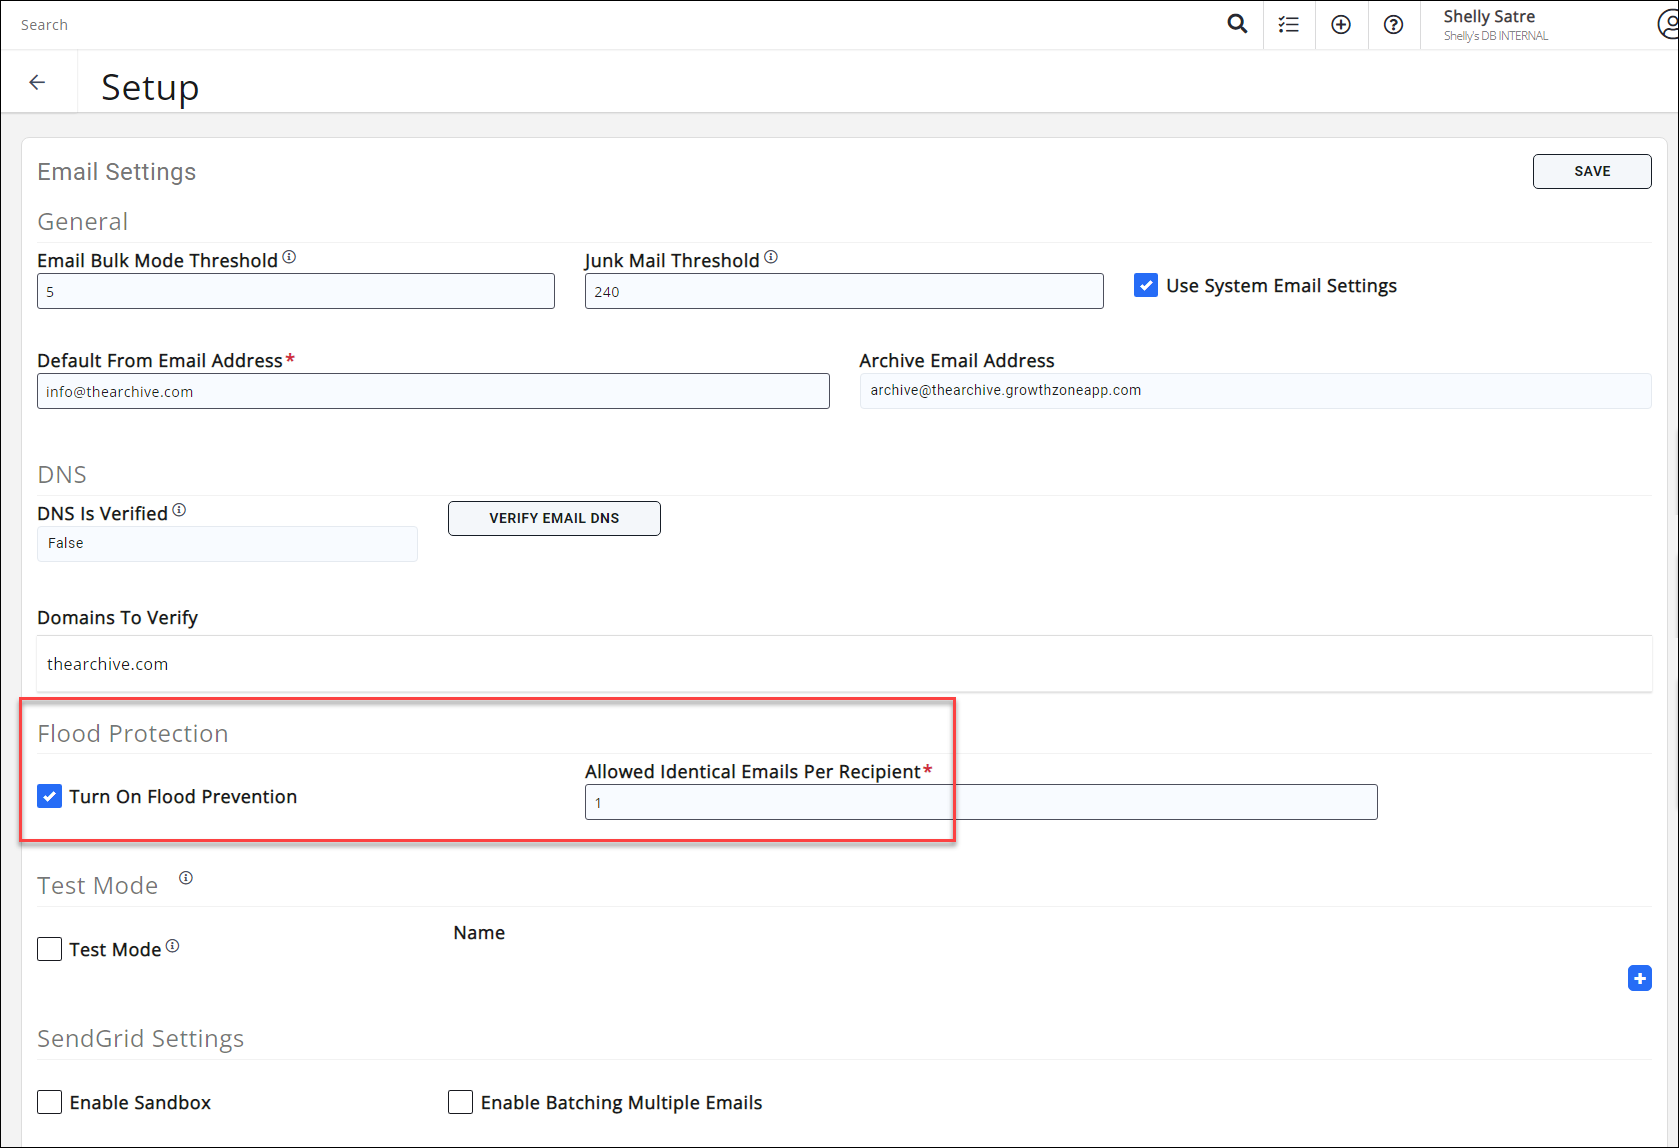This screenshot has width=1679, height=1148.
Task: Focus the Allowed Identical Emails Per Recipient field
Action: pos(980,802)
